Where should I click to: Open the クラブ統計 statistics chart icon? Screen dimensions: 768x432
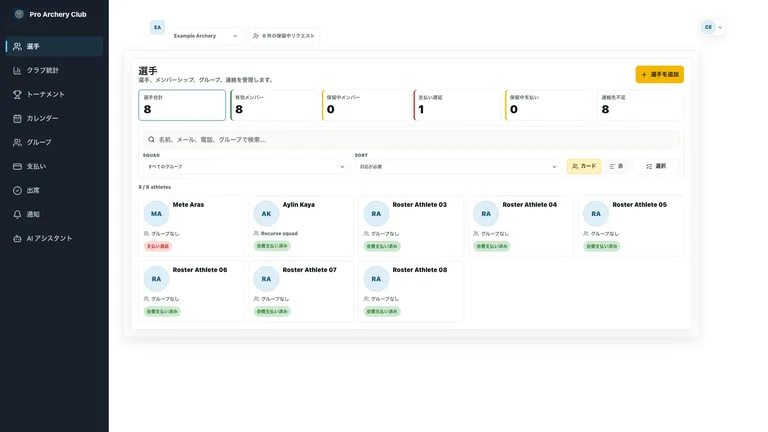pyautogui.click(x=17, y=71)
